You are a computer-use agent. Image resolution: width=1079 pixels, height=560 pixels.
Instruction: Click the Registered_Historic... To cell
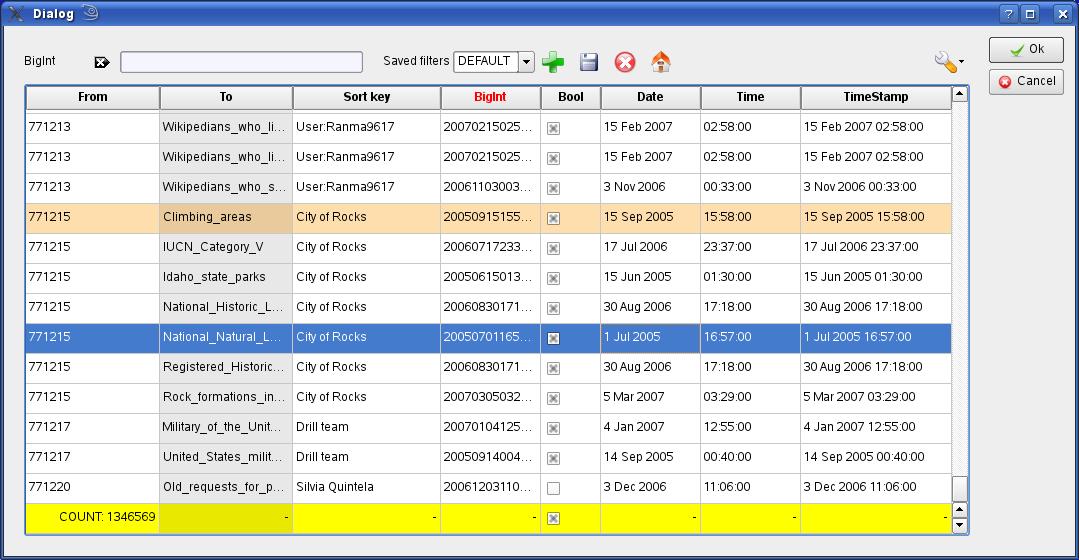coord(226,367)
